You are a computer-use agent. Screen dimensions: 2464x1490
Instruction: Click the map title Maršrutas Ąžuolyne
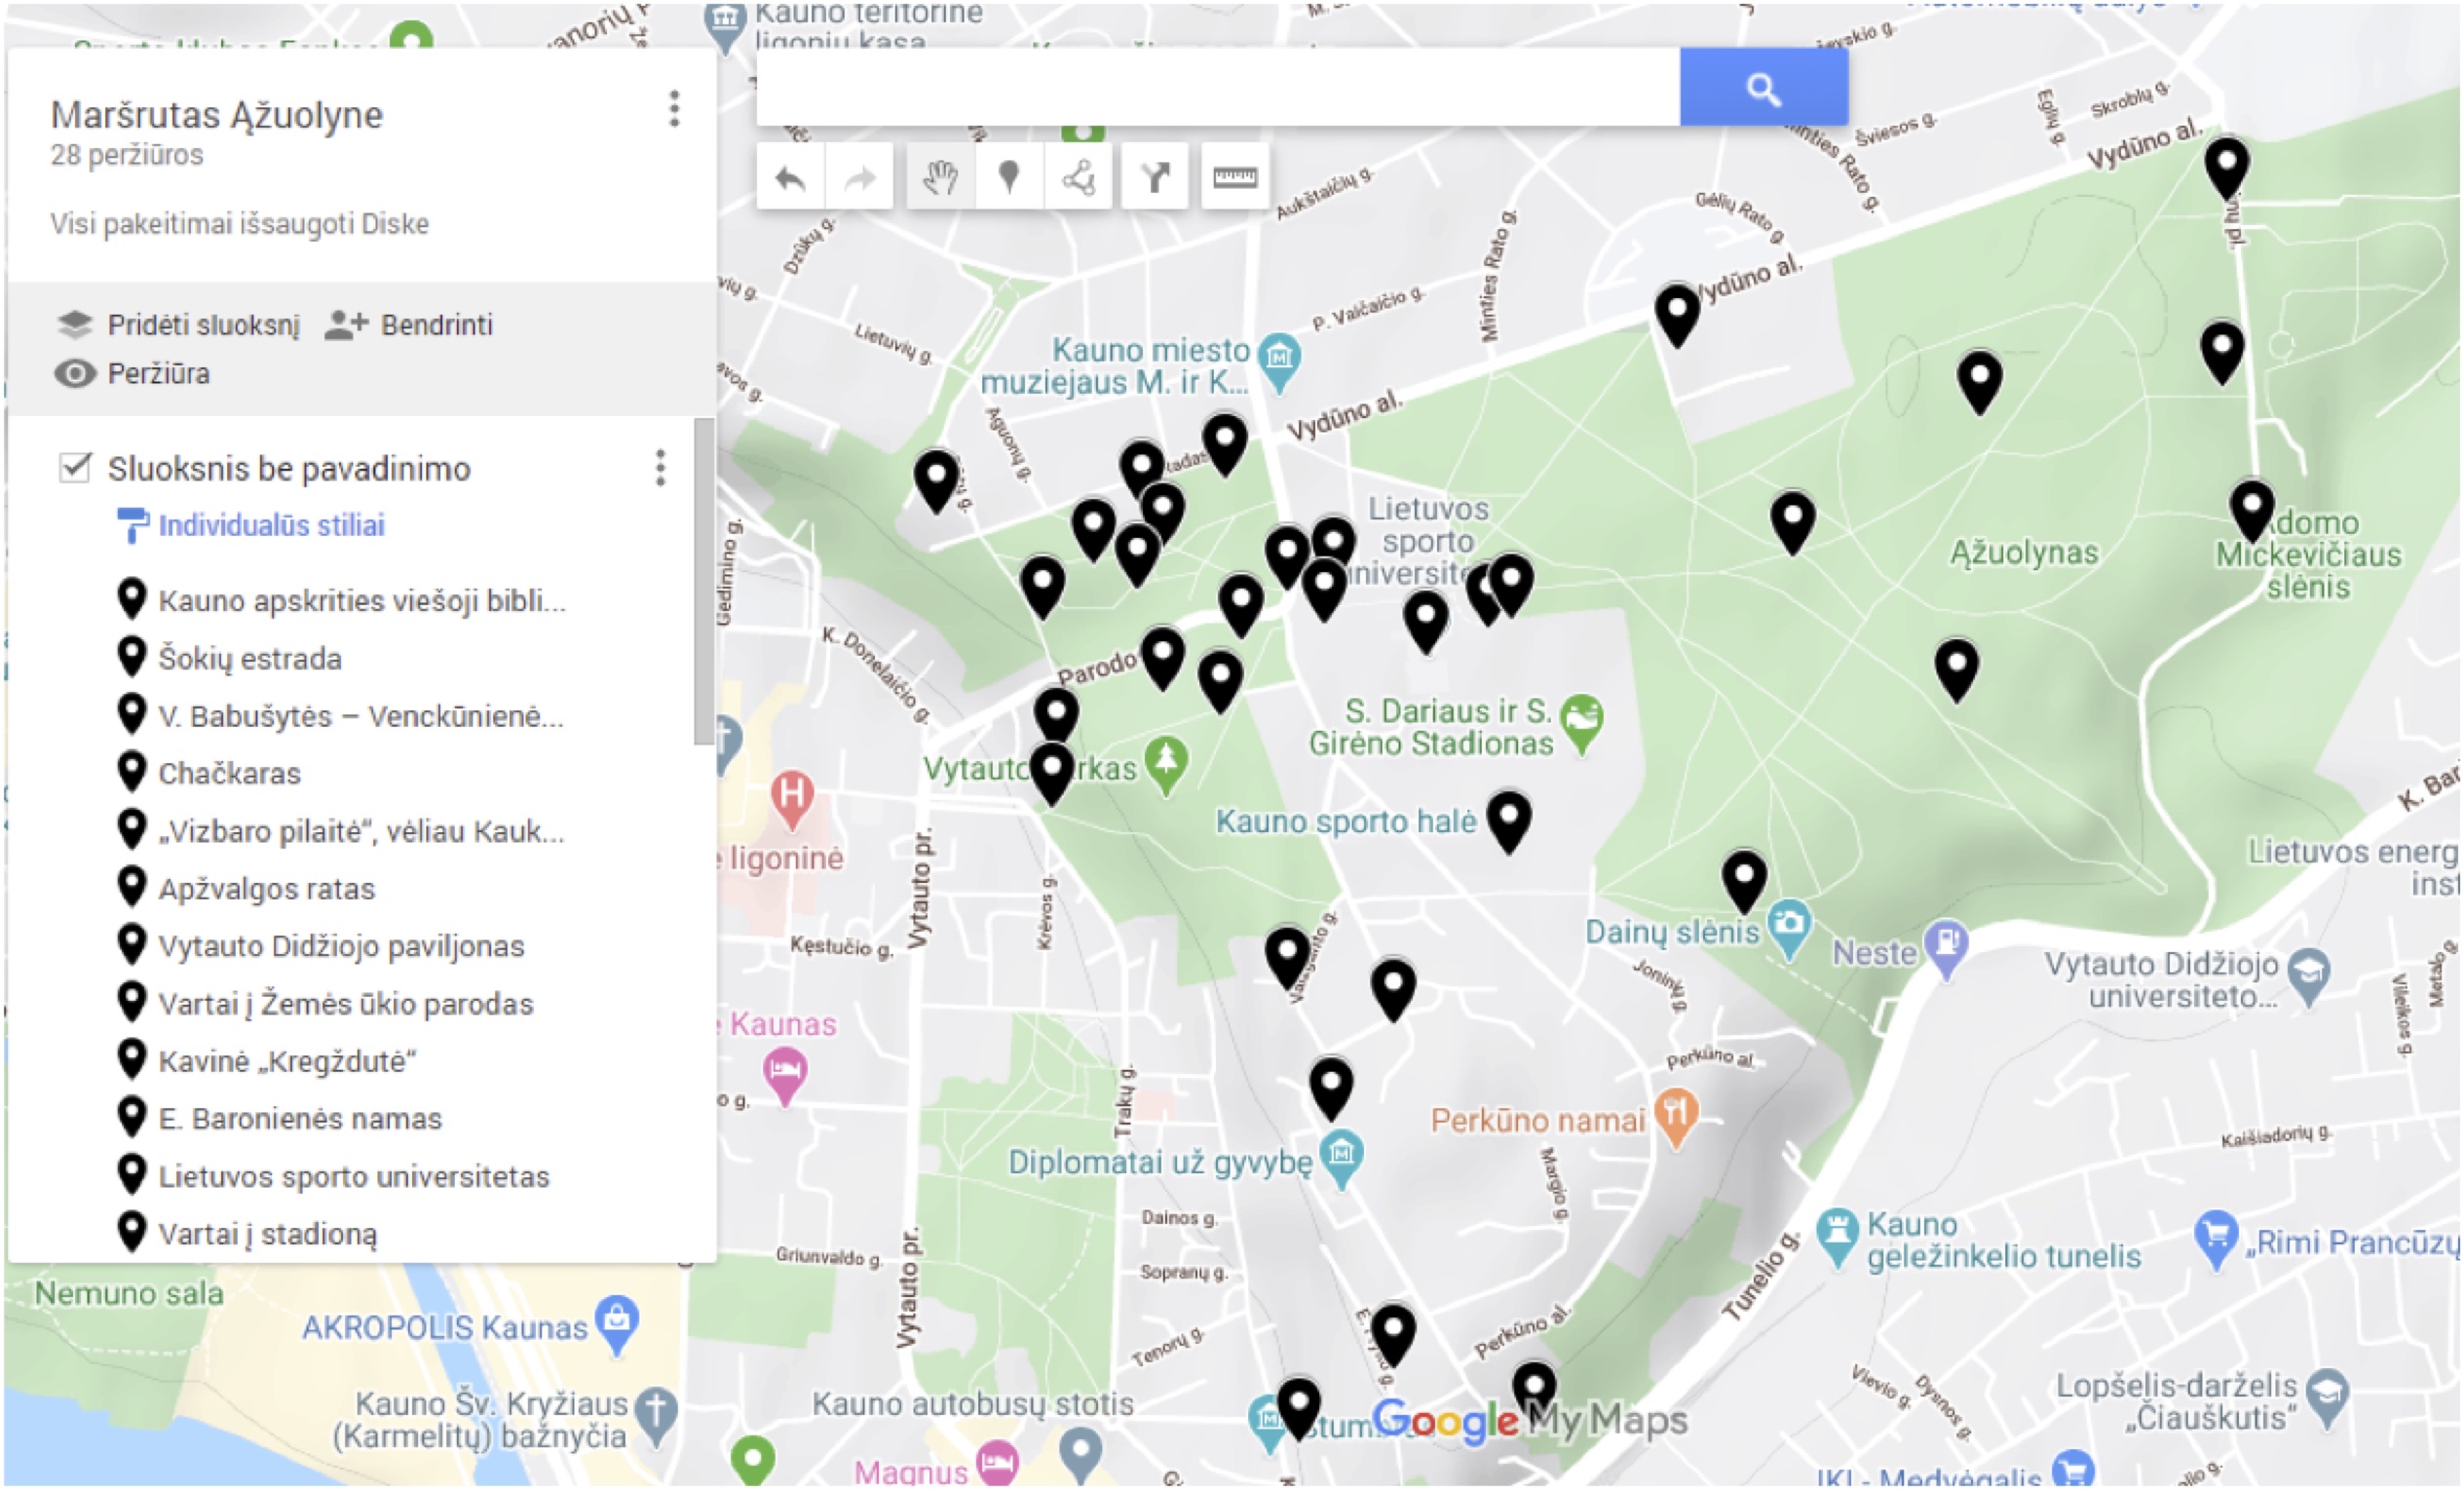[x=217, y=115]
